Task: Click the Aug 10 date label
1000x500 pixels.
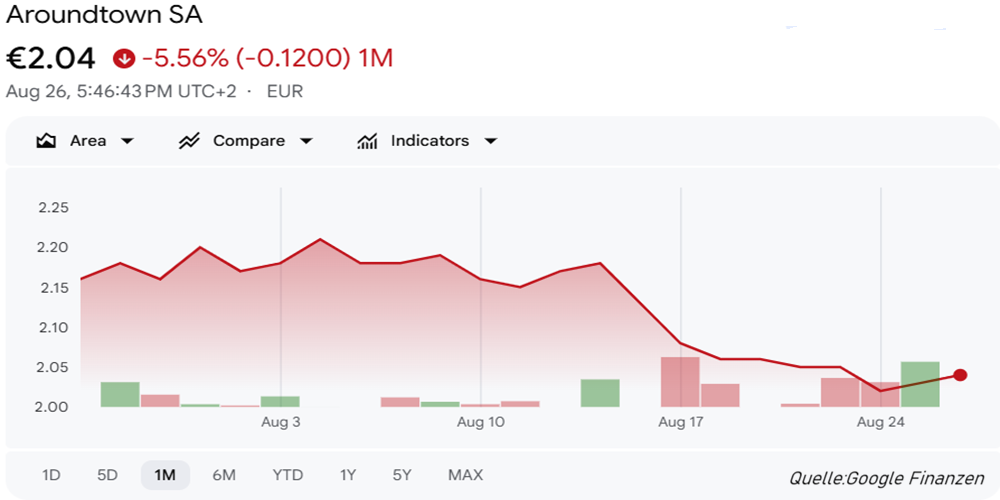Action: (481, 422)
